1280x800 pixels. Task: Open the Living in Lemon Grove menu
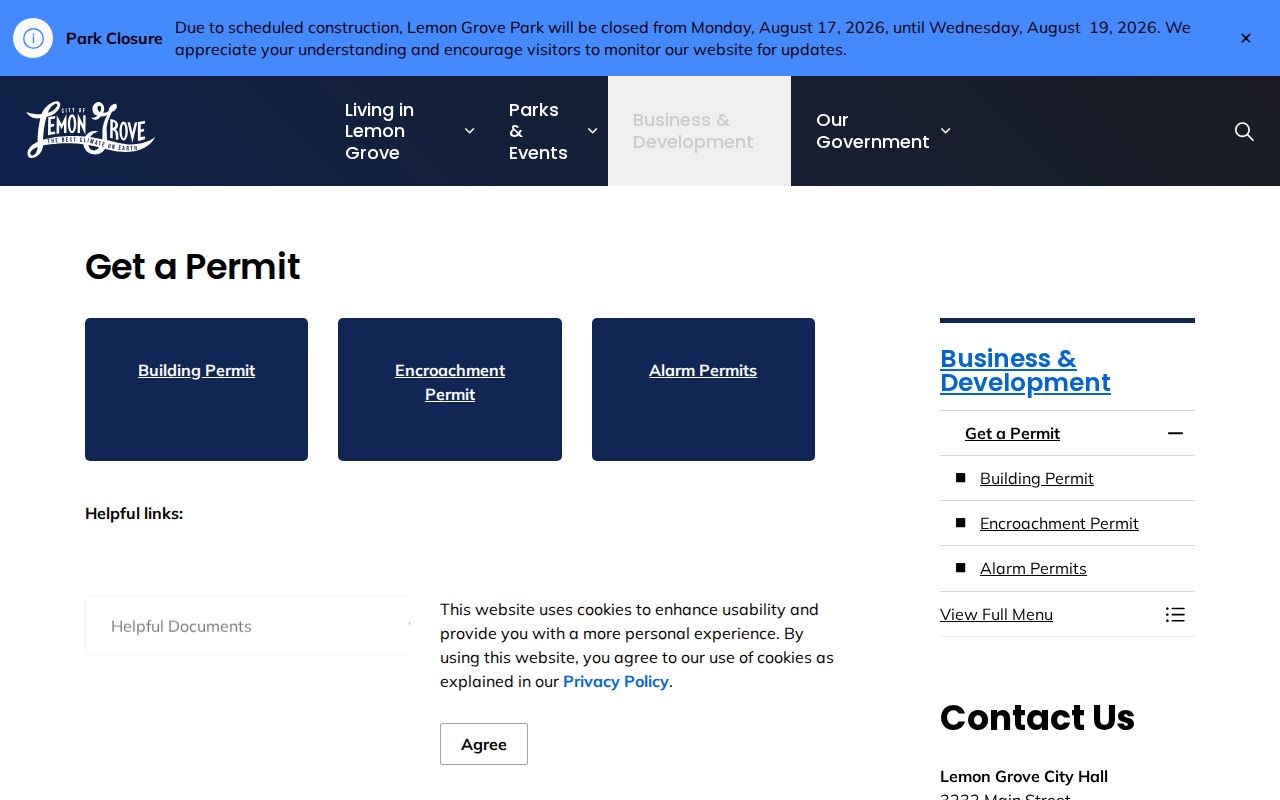pyautogui.click(x=380, y=131)
